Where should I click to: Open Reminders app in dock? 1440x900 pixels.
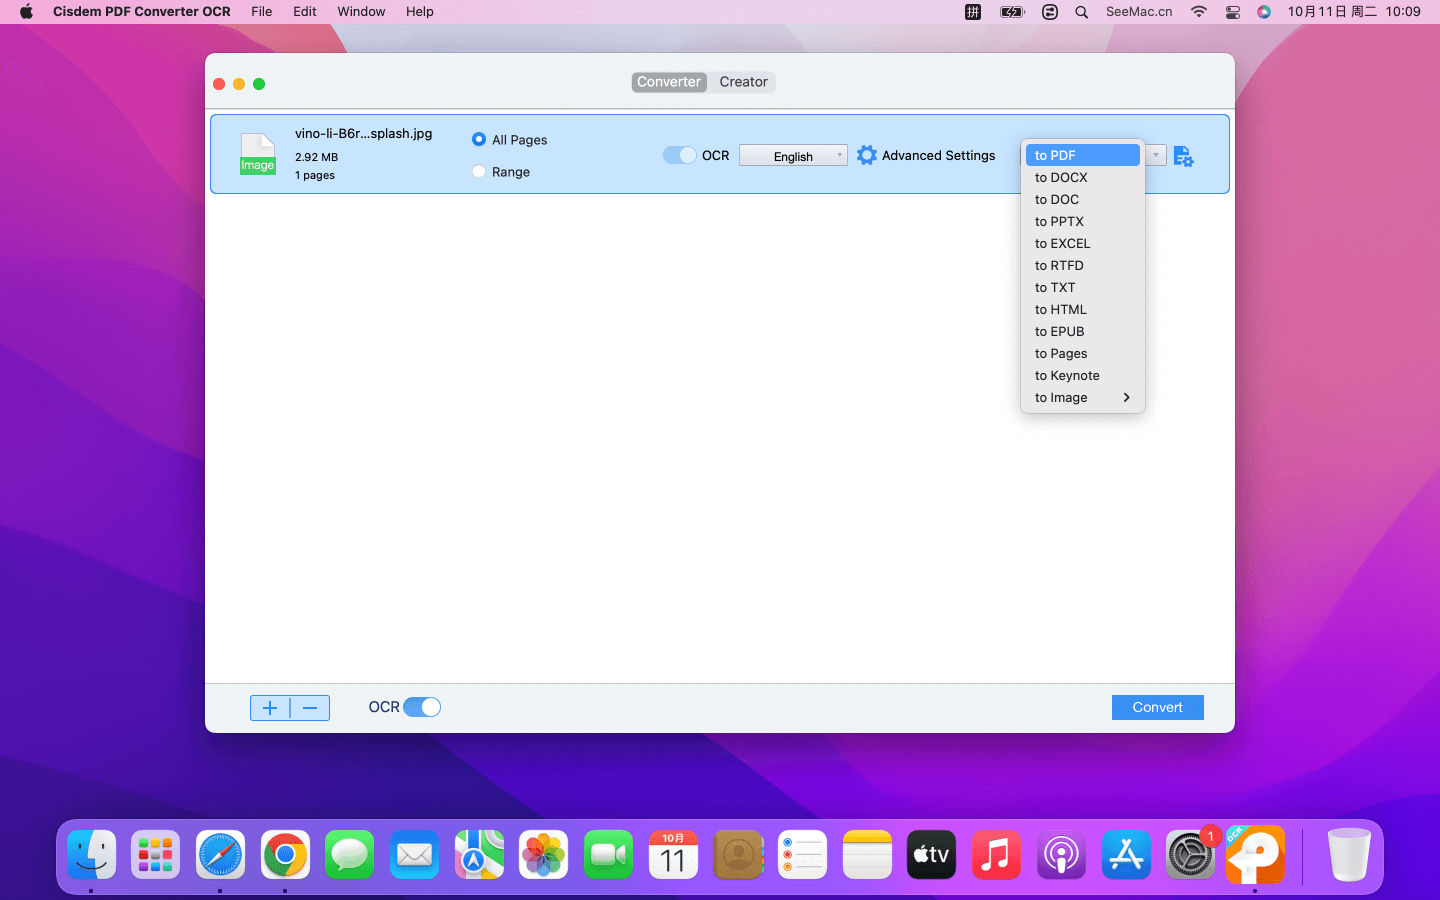coord(802,855)
